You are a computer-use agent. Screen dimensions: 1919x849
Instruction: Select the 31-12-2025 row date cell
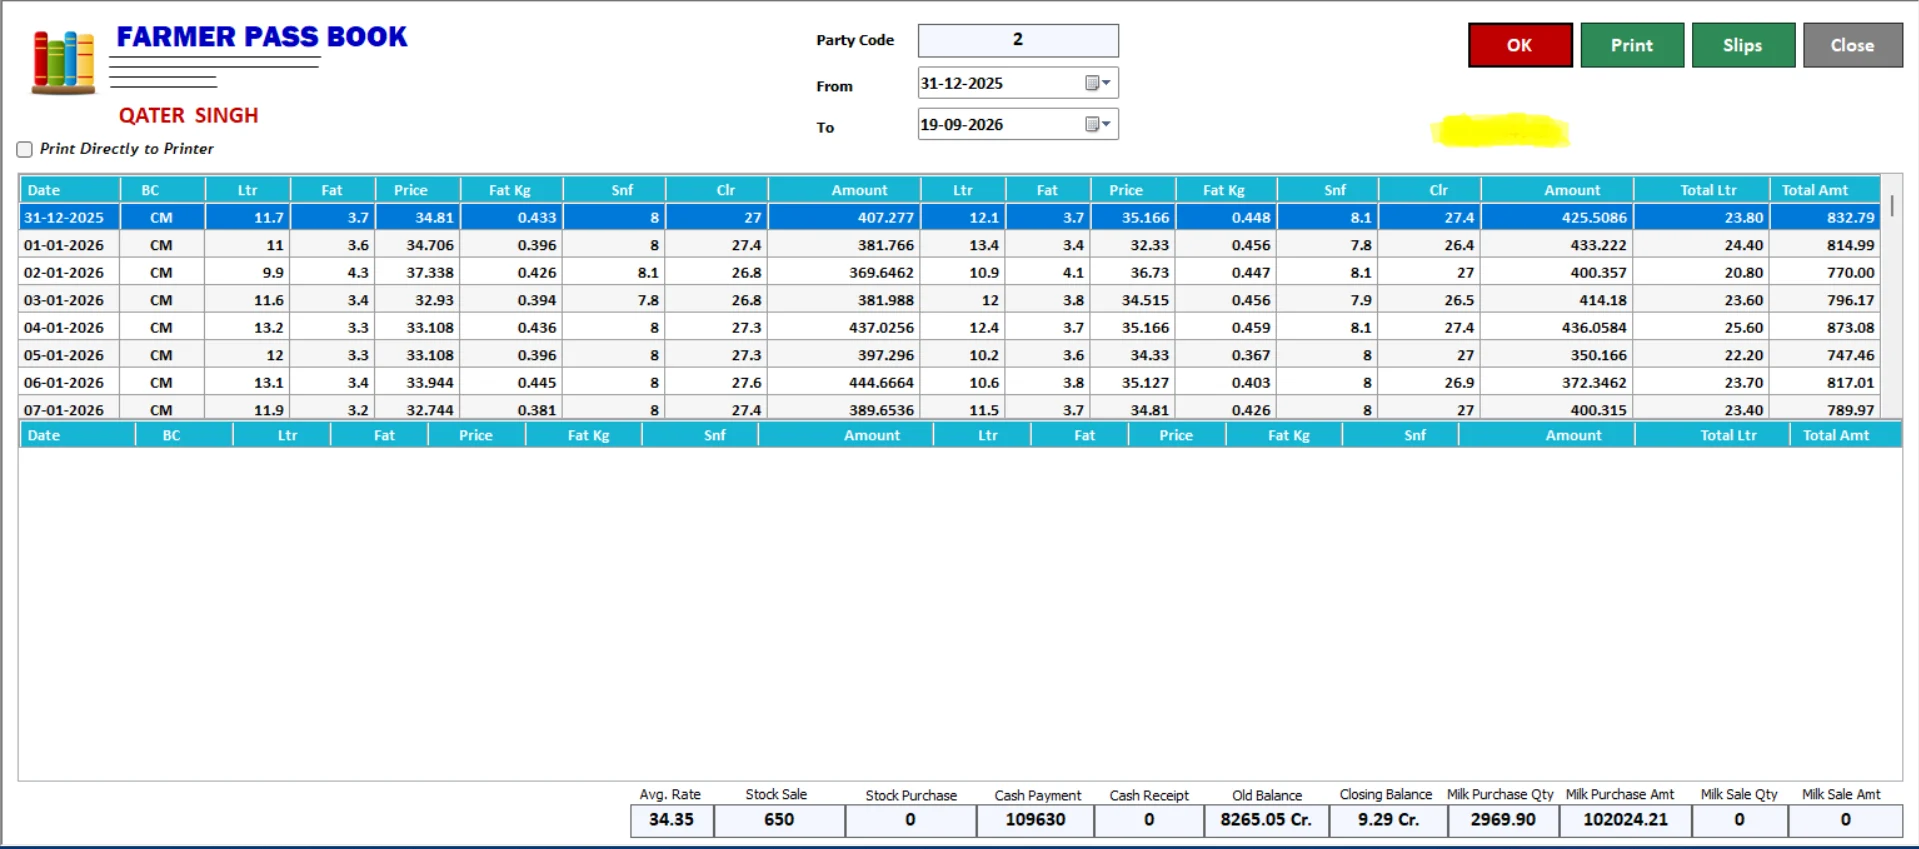[69, 217]
